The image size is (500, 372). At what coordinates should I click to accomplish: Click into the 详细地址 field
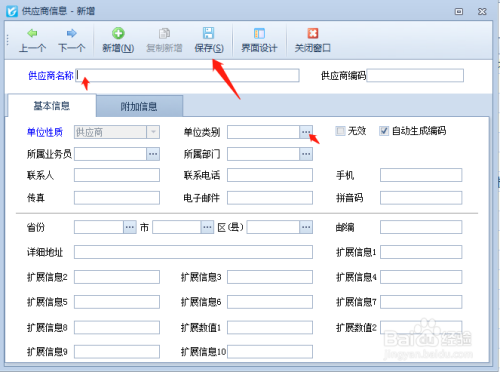[x=193, y=252]
